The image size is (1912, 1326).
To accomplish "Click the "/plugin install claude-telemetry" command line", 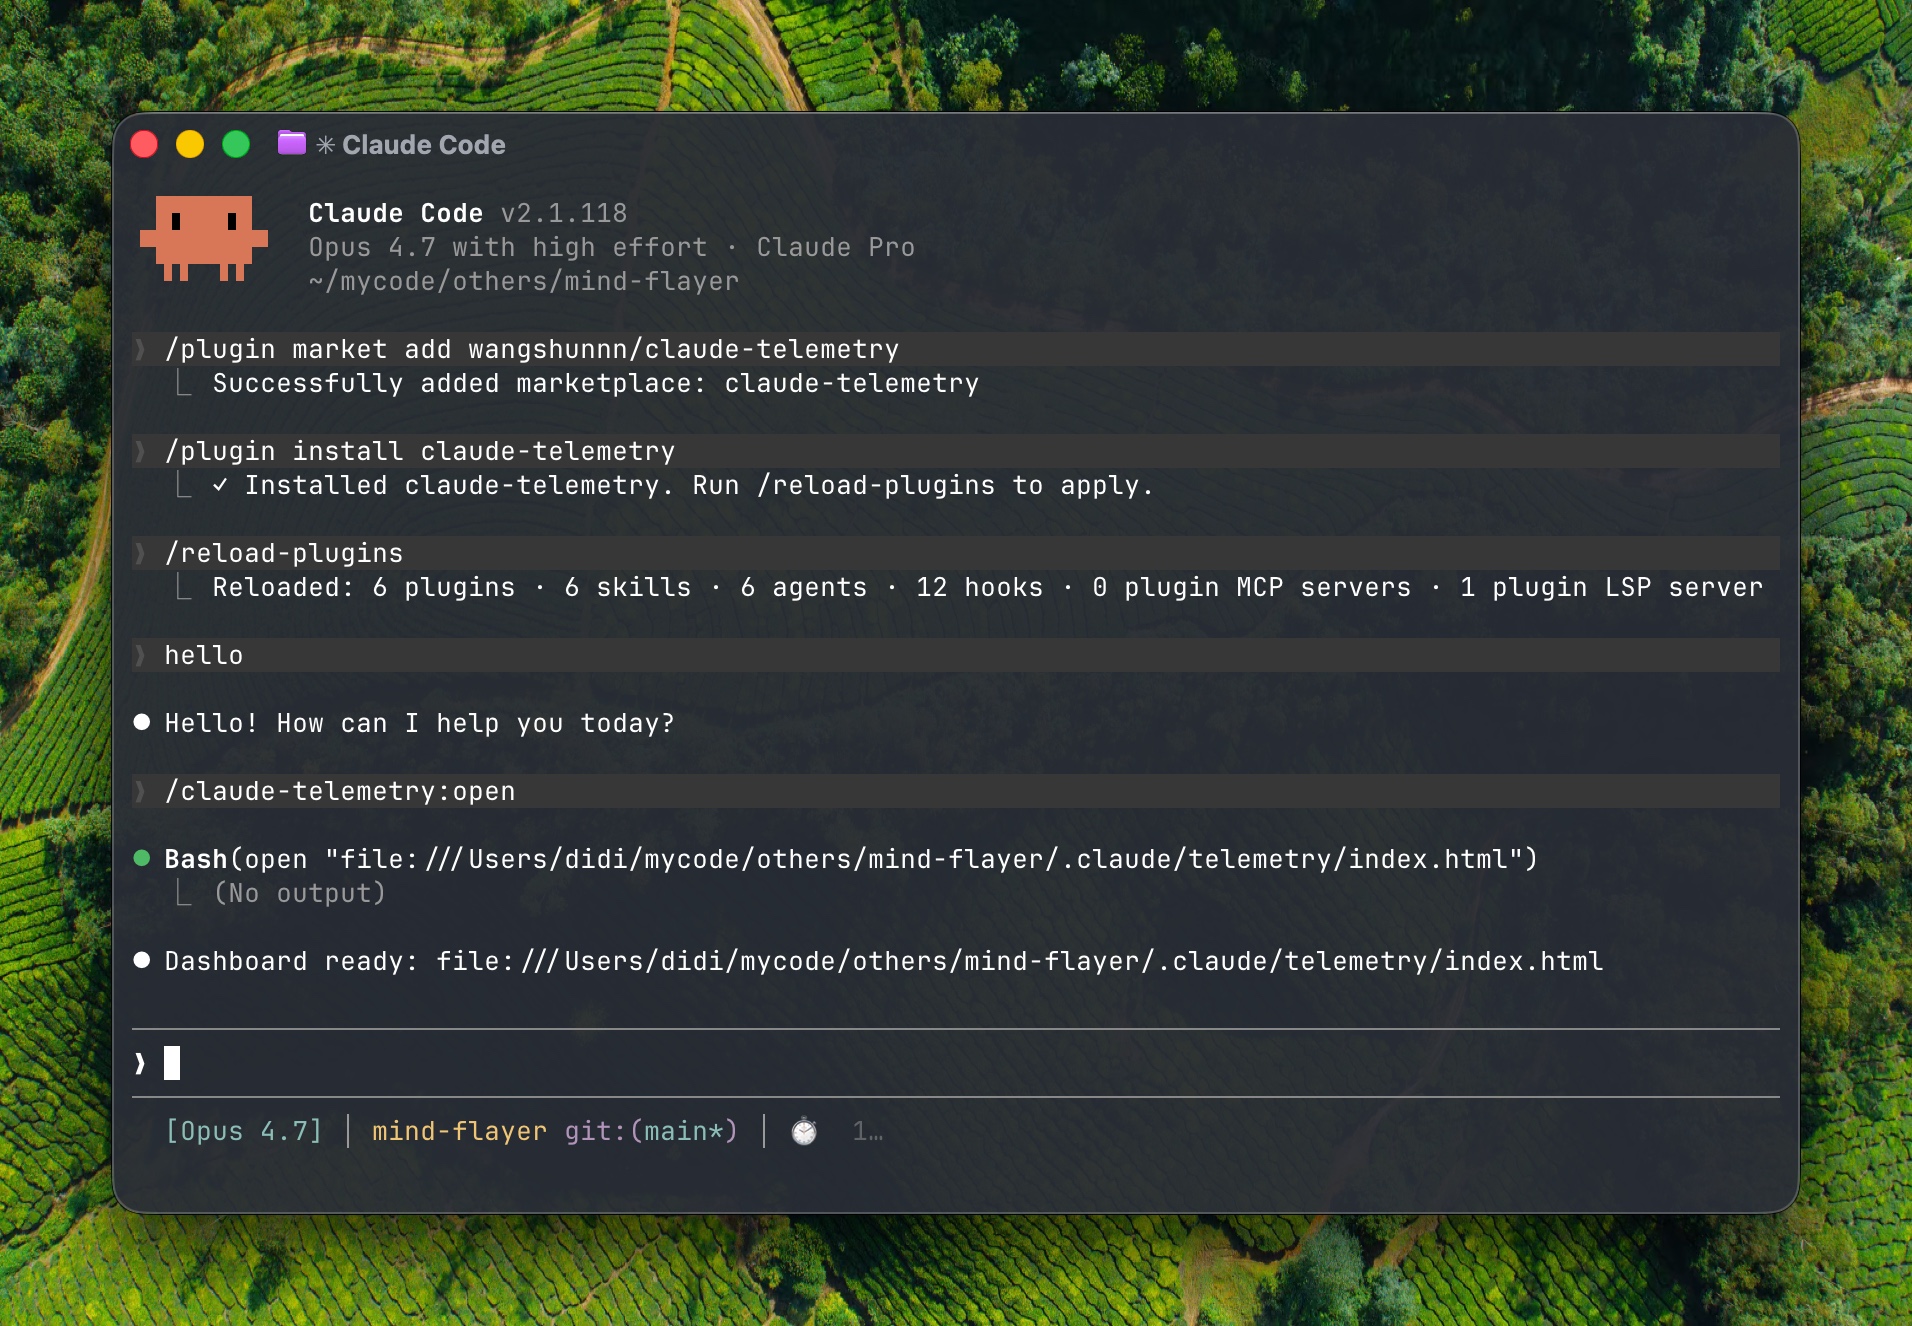I will pos(420,451).
